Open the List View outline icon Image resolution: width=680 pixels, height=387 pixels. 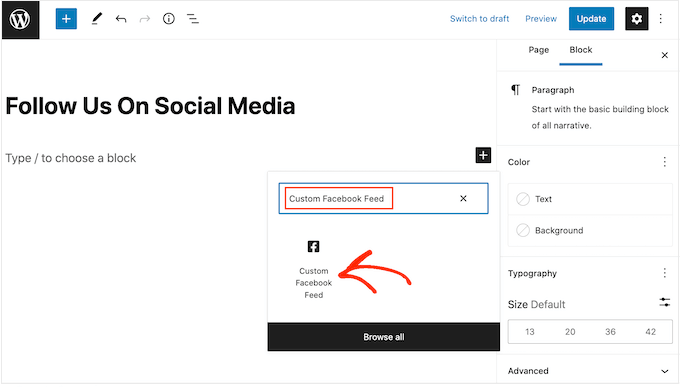pyautogui.click(x=193, y=19)
